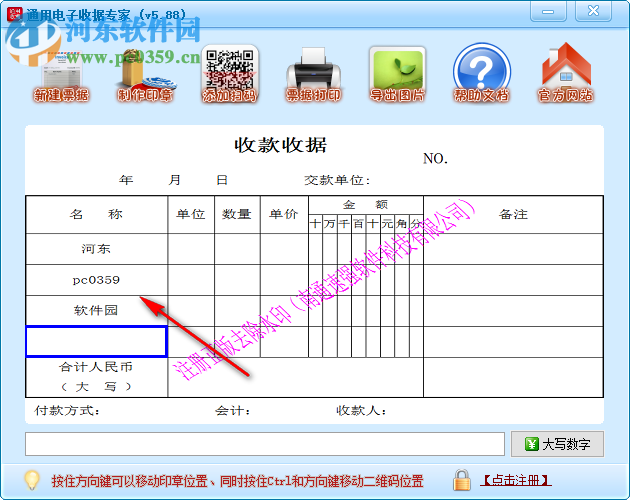Click the NO. receipt number label

[436, 158]
